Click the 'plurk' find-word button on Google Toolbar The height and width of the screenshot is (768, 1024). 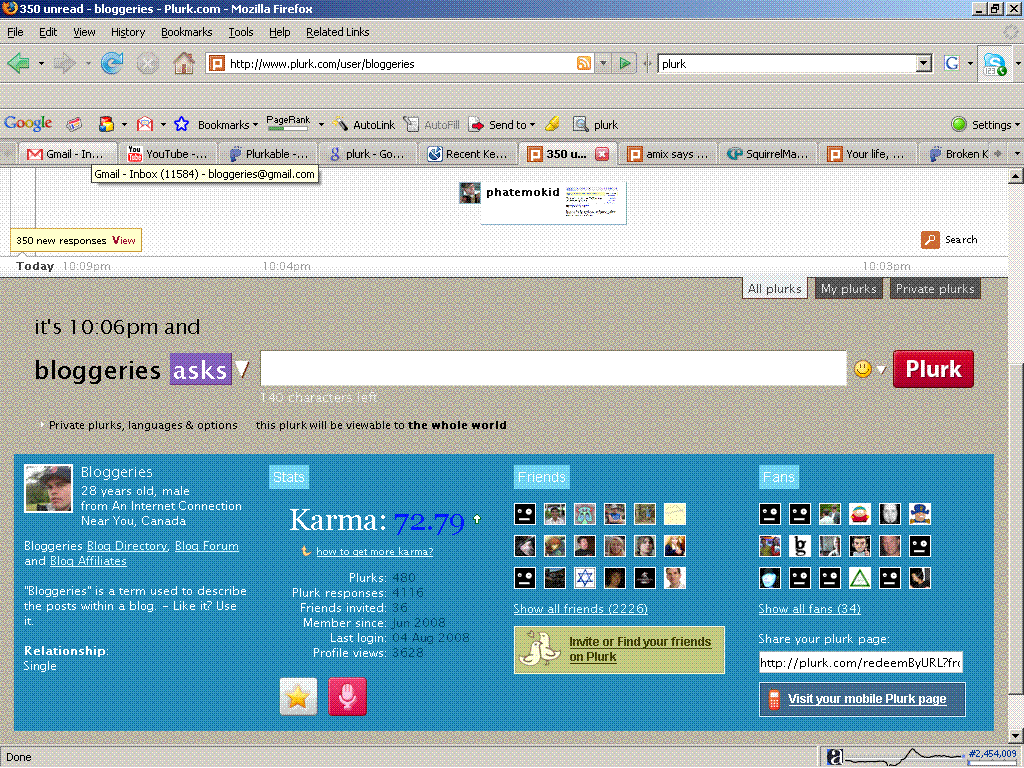pyautogui.click(x=595, y=125)
